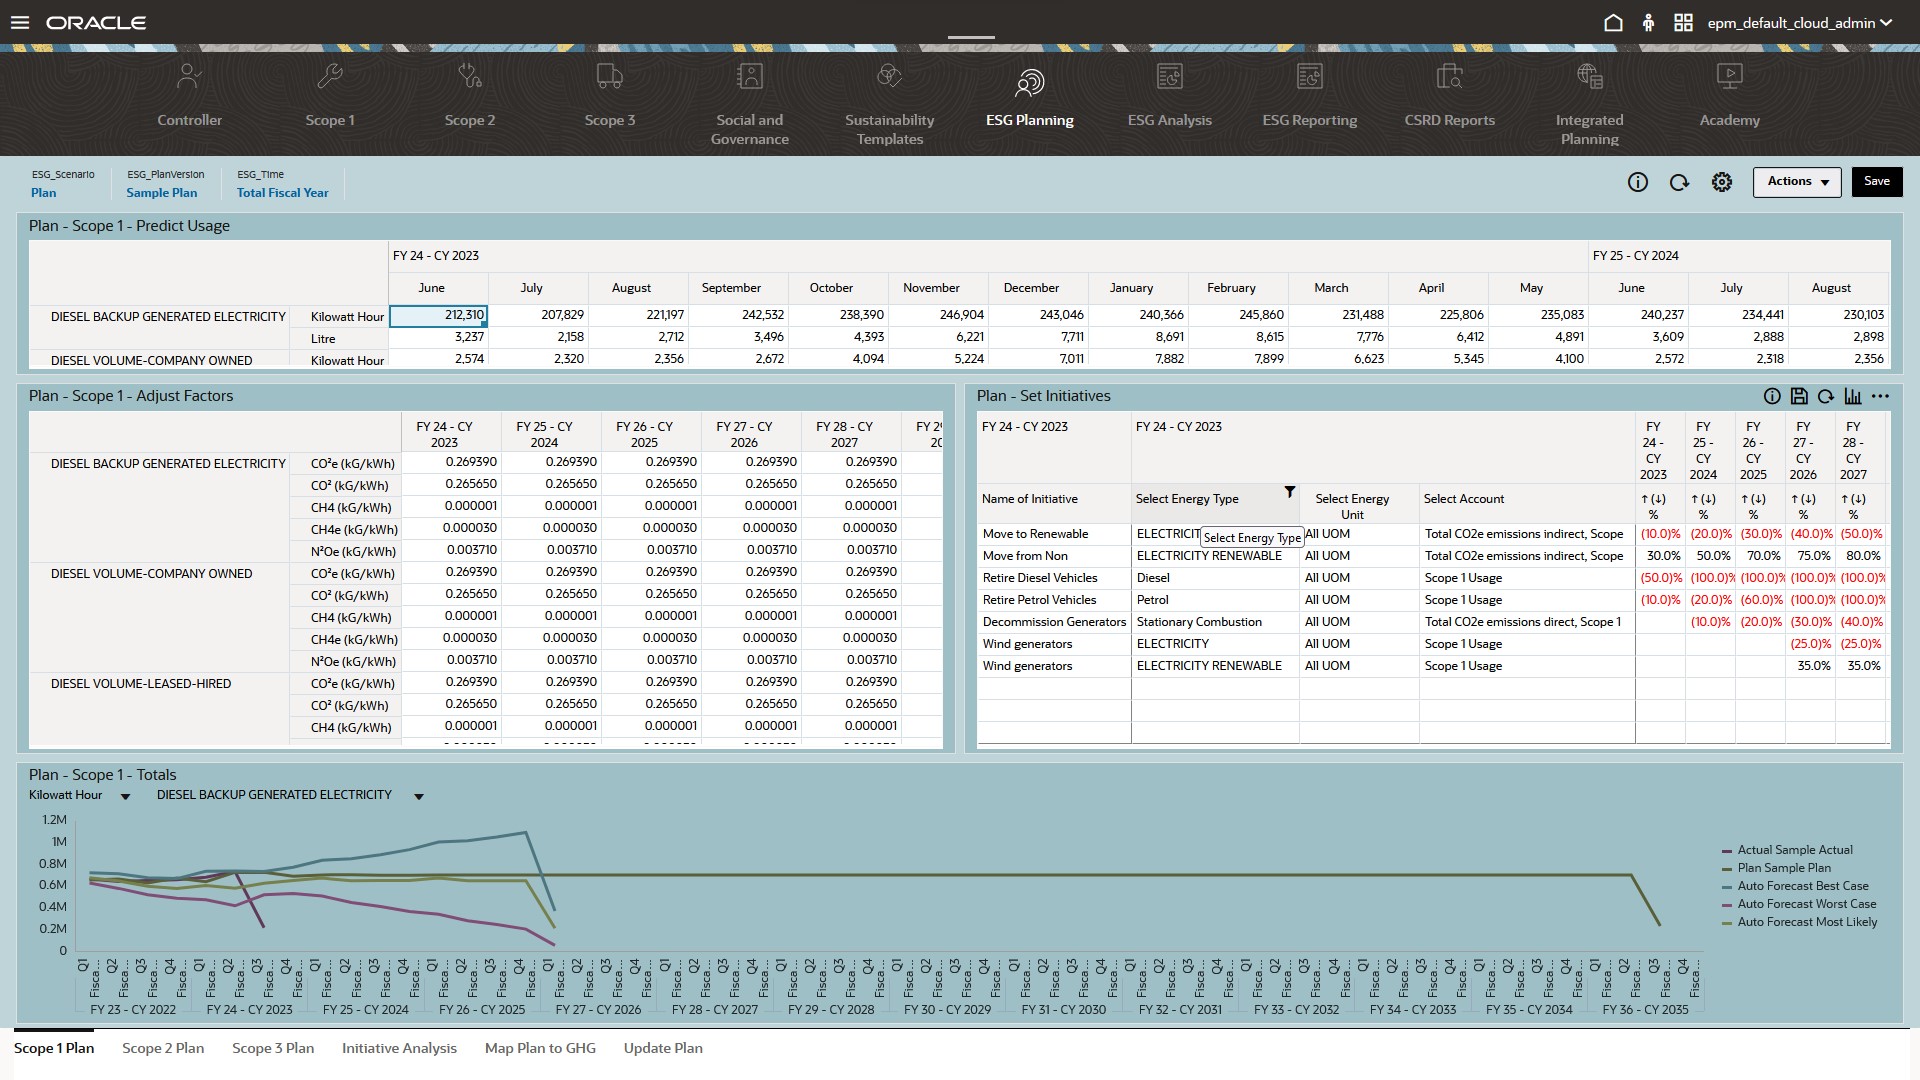Open the settings gear icon

[1721, 182]
